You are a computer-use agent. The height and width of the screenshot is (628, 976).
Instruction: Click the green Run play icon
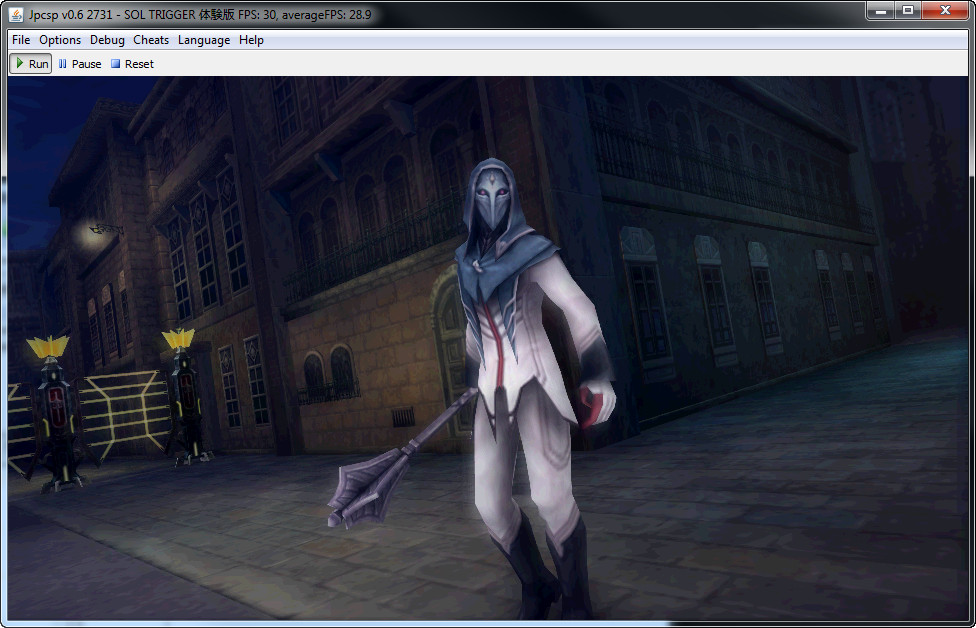tap(20, 63)
